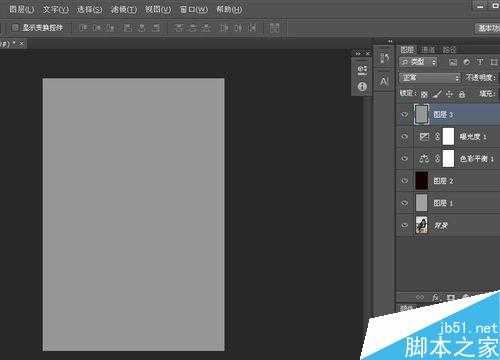The width and height of the screenshot is (500, 360).
Task: Close the open document tab
Action: pyautogui.click(x=21, y=44)
